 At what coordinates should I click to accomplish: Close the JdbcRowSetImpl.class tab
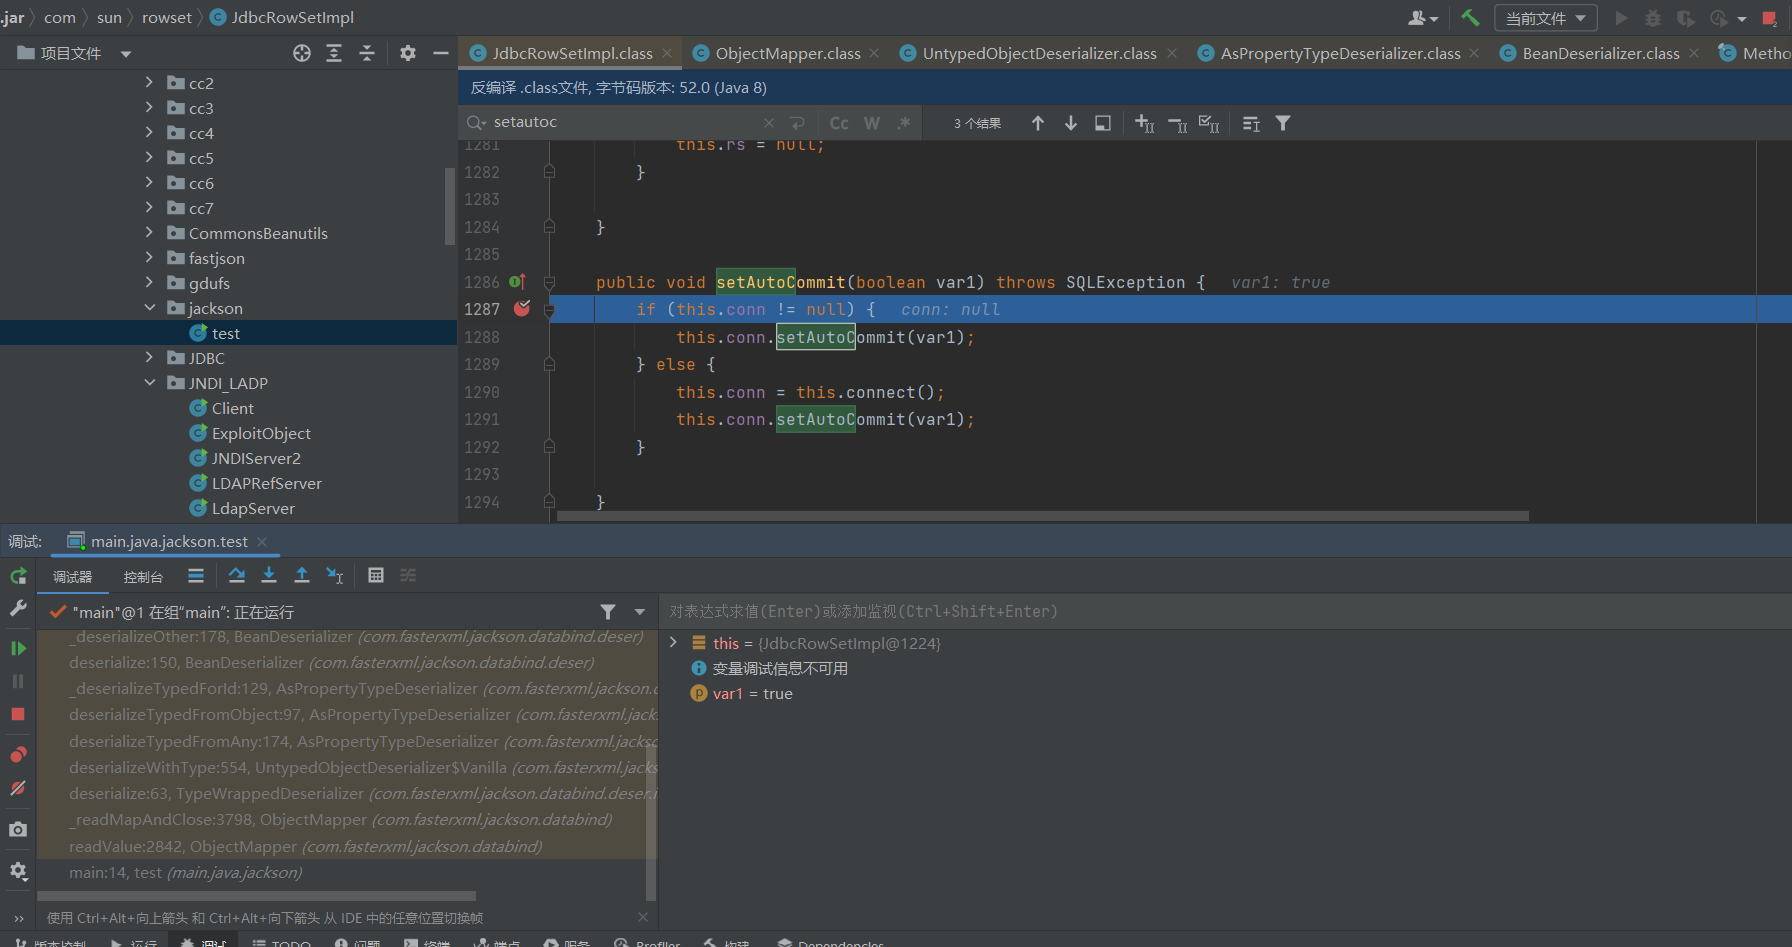point(668,53)
